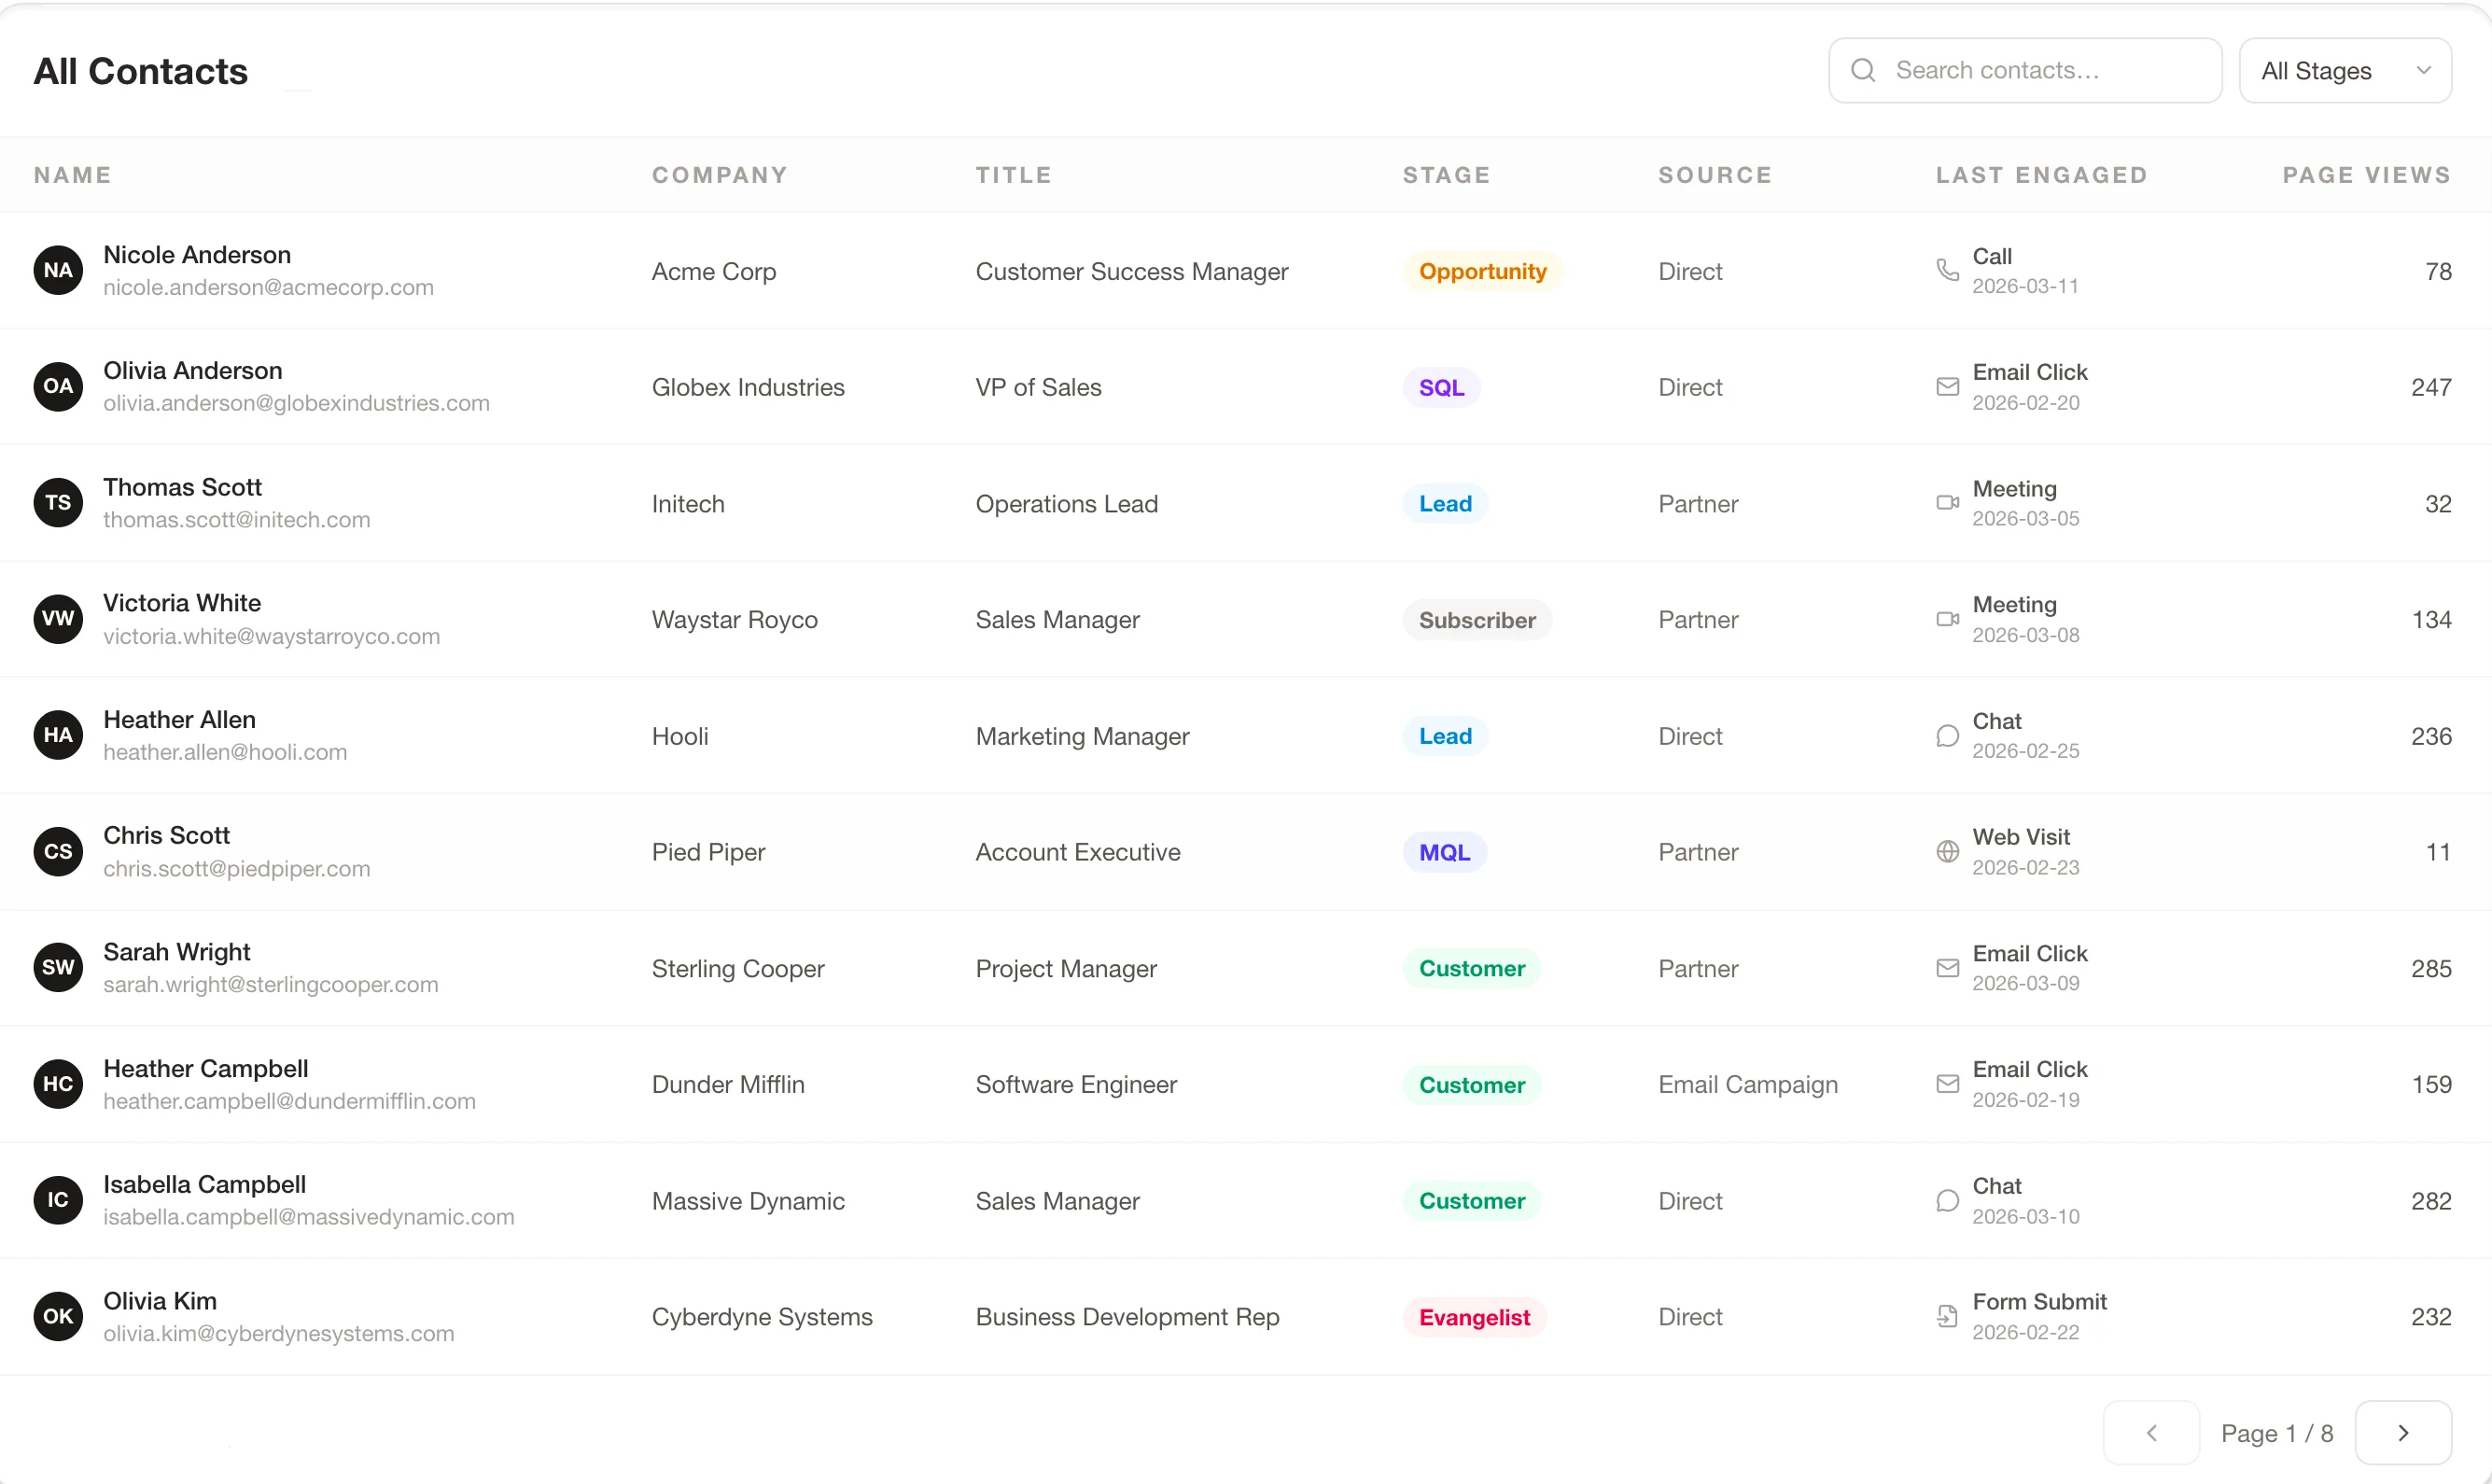2492x1484 pixels.
Task: Click the meeting camera icon for Thomas Scott
Action: (x=1947, y=503)
